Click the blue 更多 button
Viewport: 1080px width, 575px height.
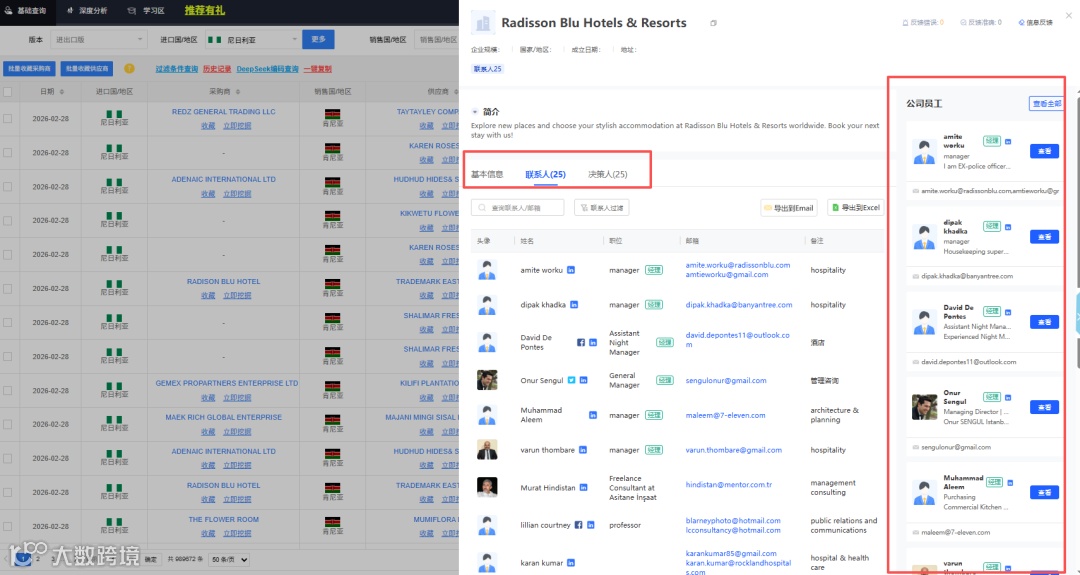point(318,39)
